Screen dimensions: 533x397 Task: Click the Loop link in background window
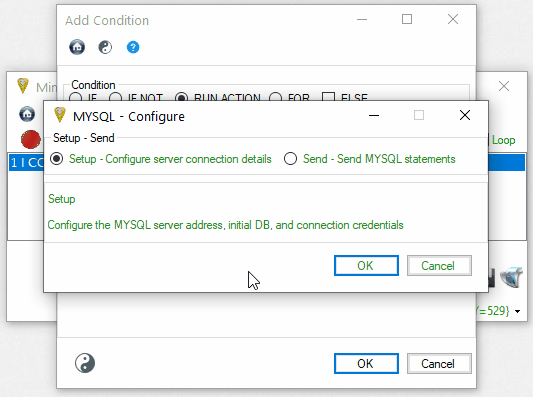503,140
